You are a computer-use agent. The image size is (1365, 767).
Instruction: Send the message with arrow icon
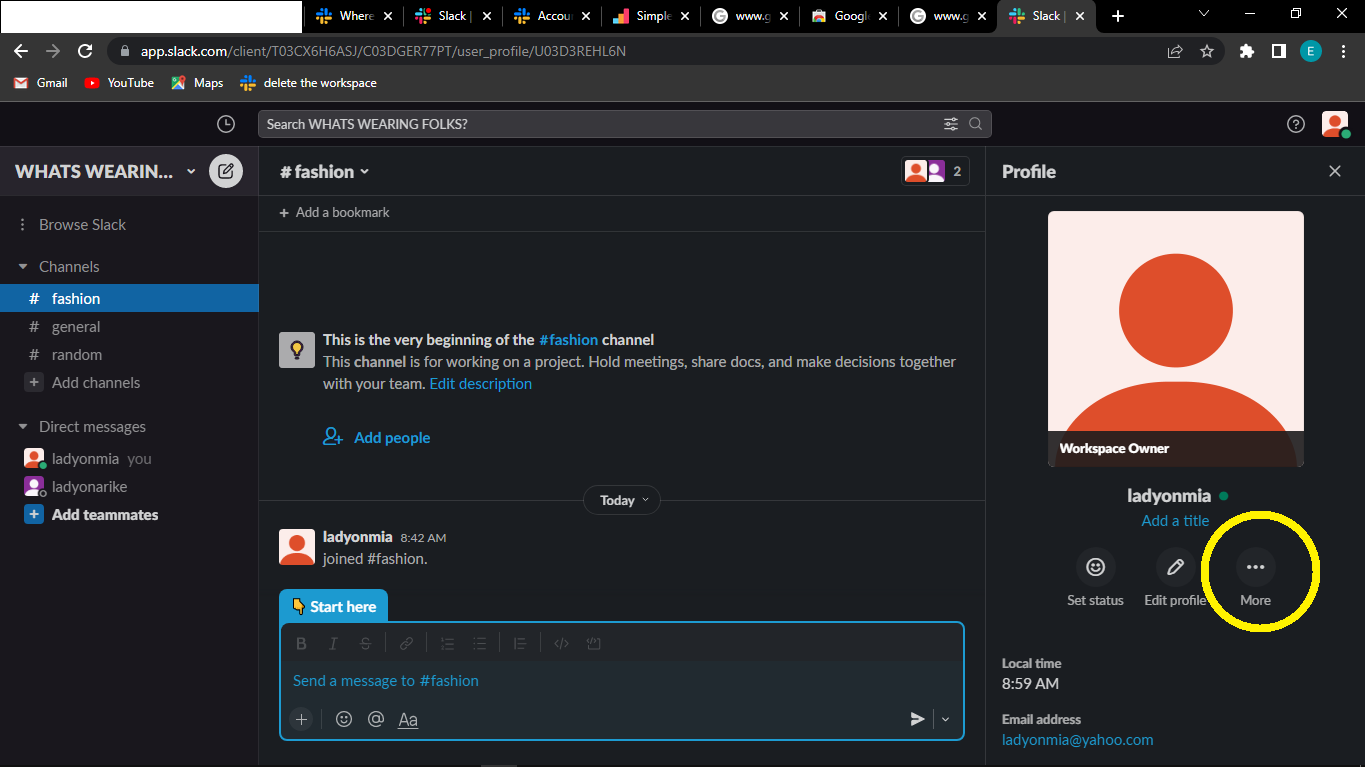pyautogui.click(x=917, y=719)
